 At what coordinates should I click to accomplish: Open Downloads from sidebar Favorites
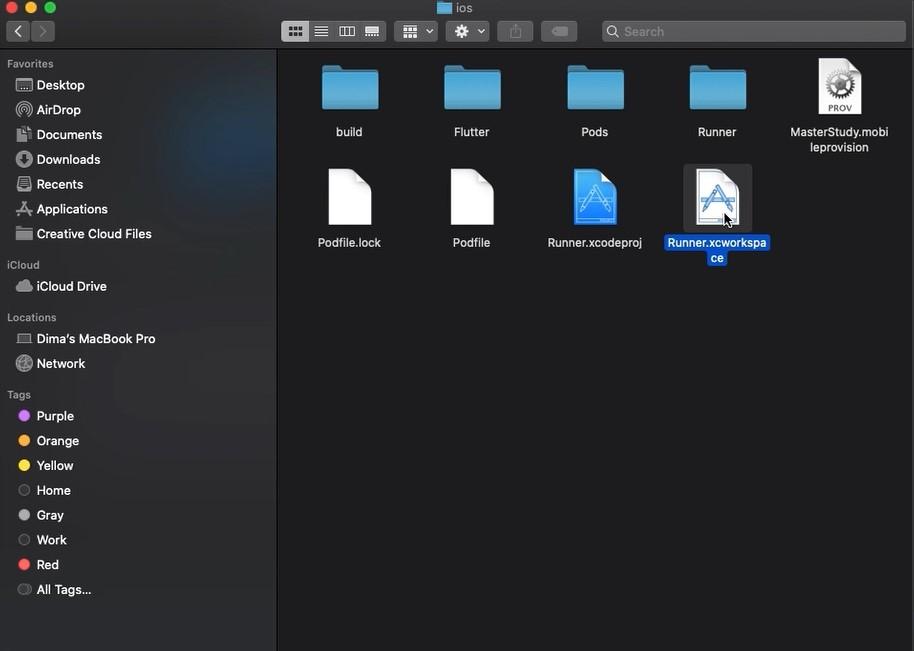click(68, 159)
